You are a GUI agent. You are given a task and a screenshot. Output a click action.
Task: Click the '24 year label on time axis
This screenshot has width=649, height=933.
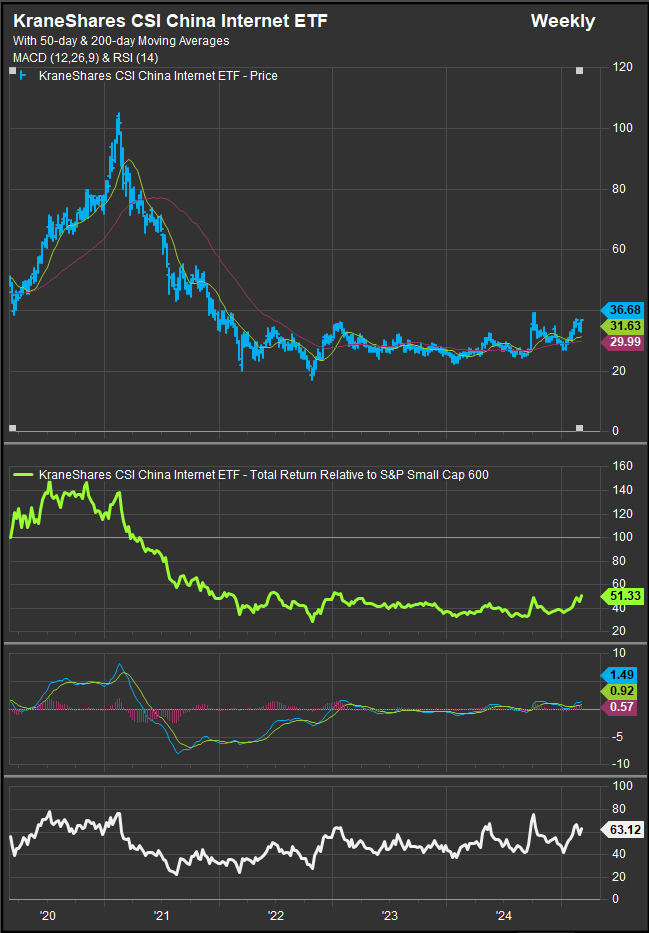click(504, 914)
